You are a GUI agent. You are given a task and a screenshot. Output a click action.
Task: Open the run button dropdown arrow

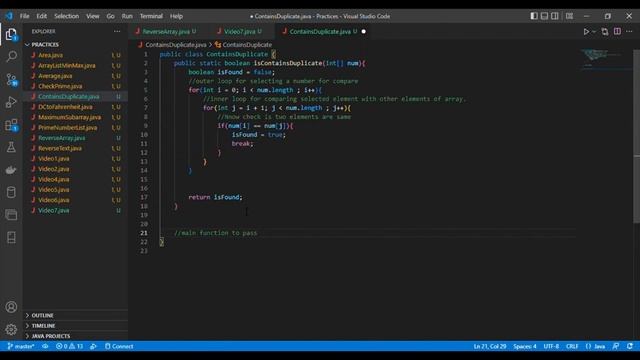pyautogui.click(x=594, y=31)
